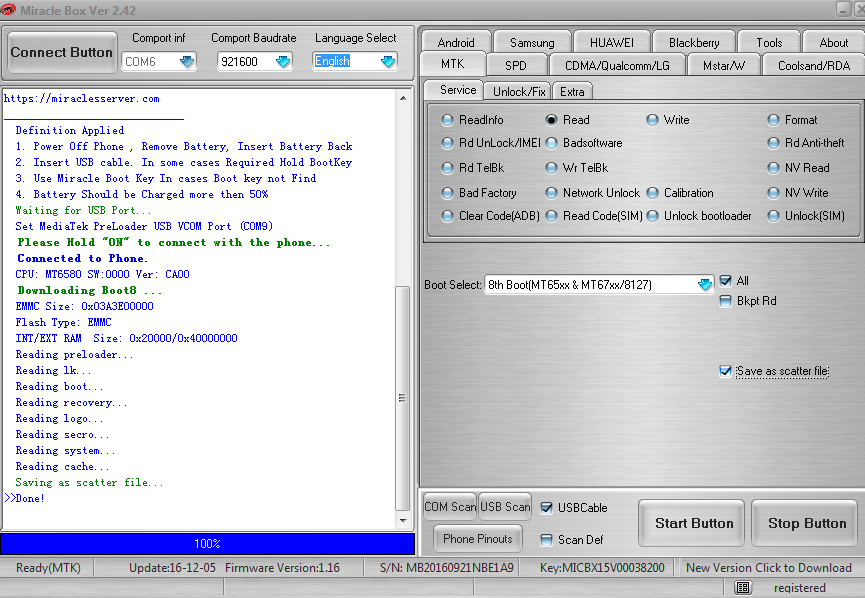Open the Blackberry tab
Image resolution: width=865 pixels, height=598 pixels.
click(x=694, y=42)
